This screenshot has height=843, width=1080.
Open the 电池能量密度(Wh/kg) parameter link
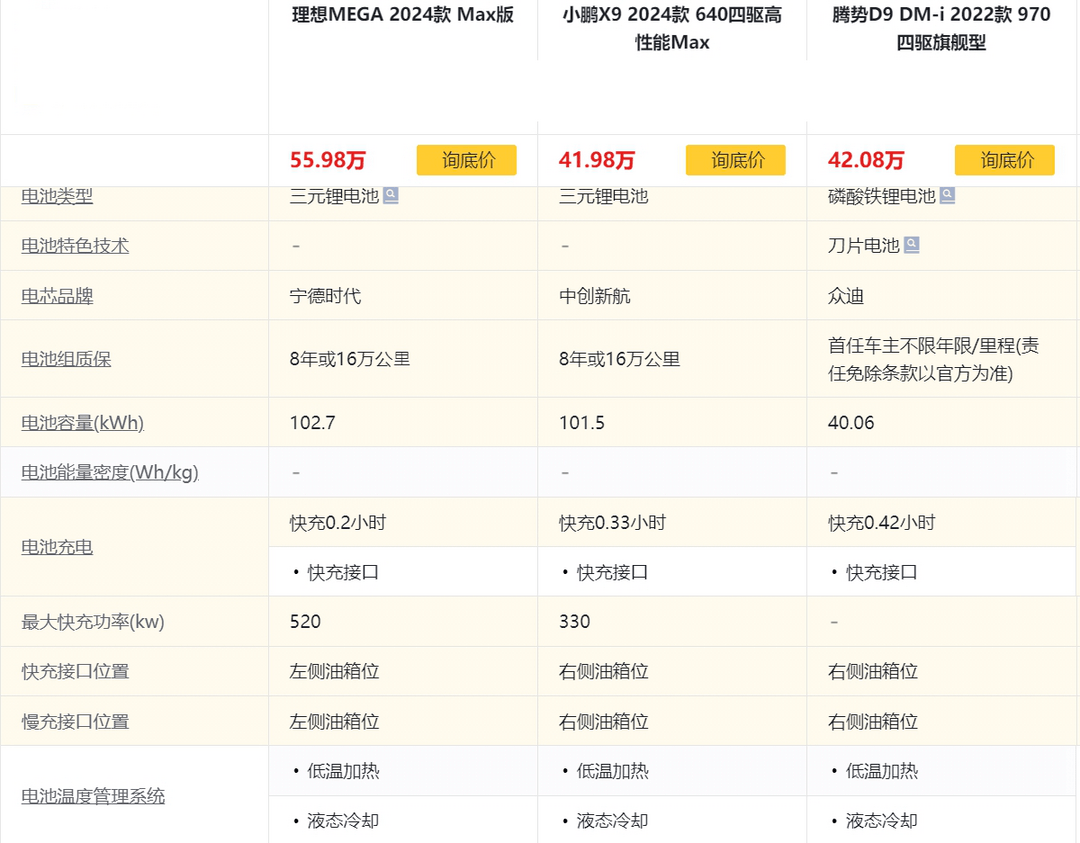click(110, 472)
